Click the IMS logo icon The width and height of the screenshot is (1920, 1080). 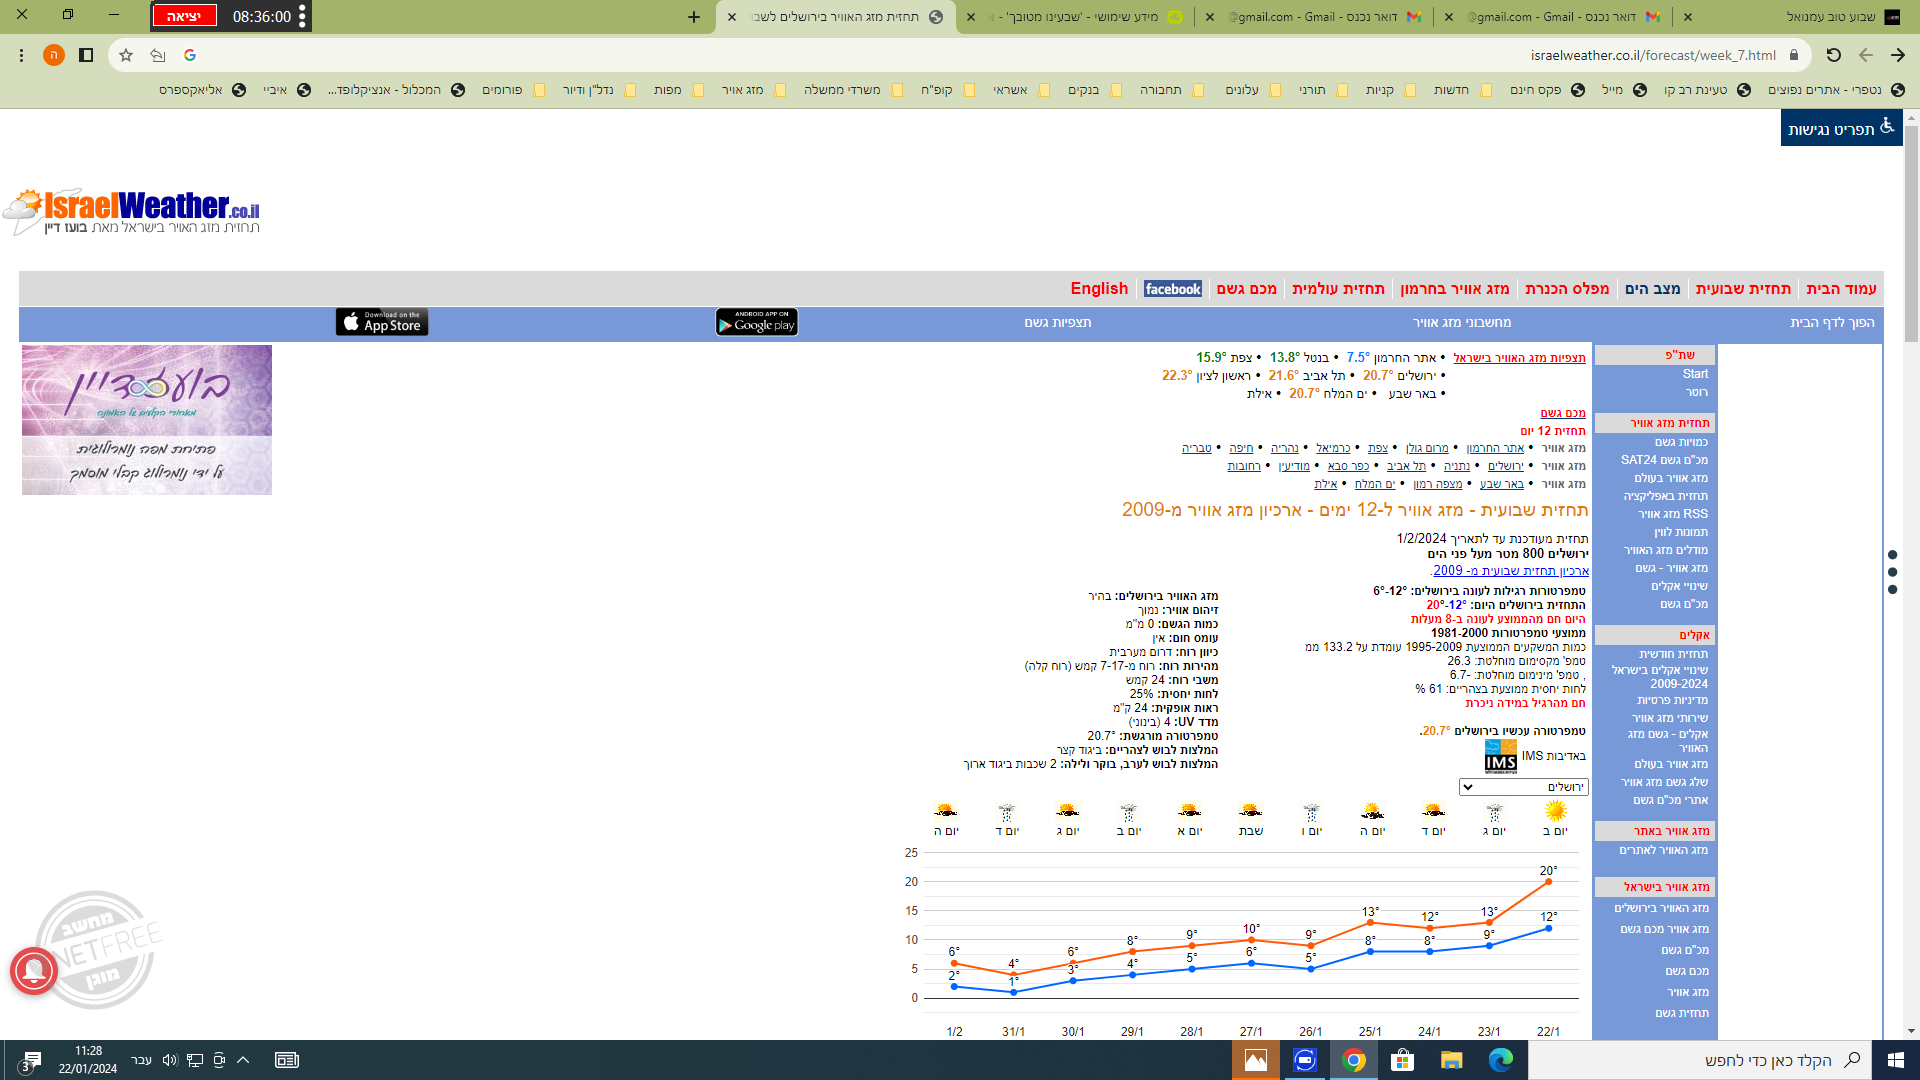[1500, 757]
